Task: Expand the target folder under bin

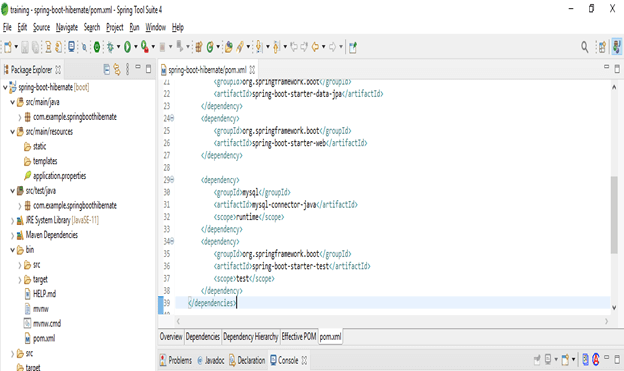Action: pos(20,280)
